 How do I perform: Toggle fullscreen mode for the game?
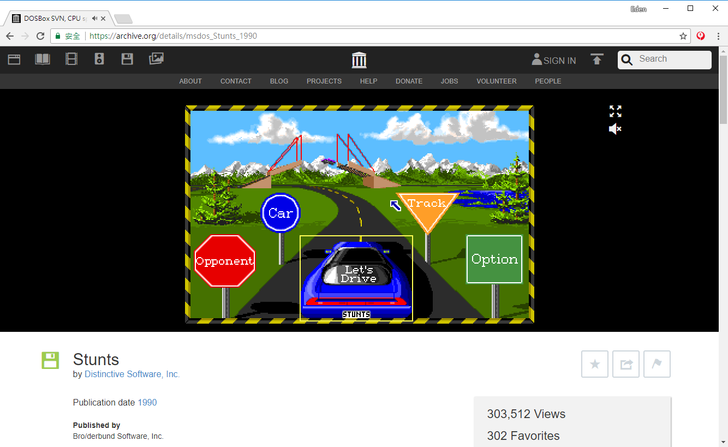coord(616,111)
